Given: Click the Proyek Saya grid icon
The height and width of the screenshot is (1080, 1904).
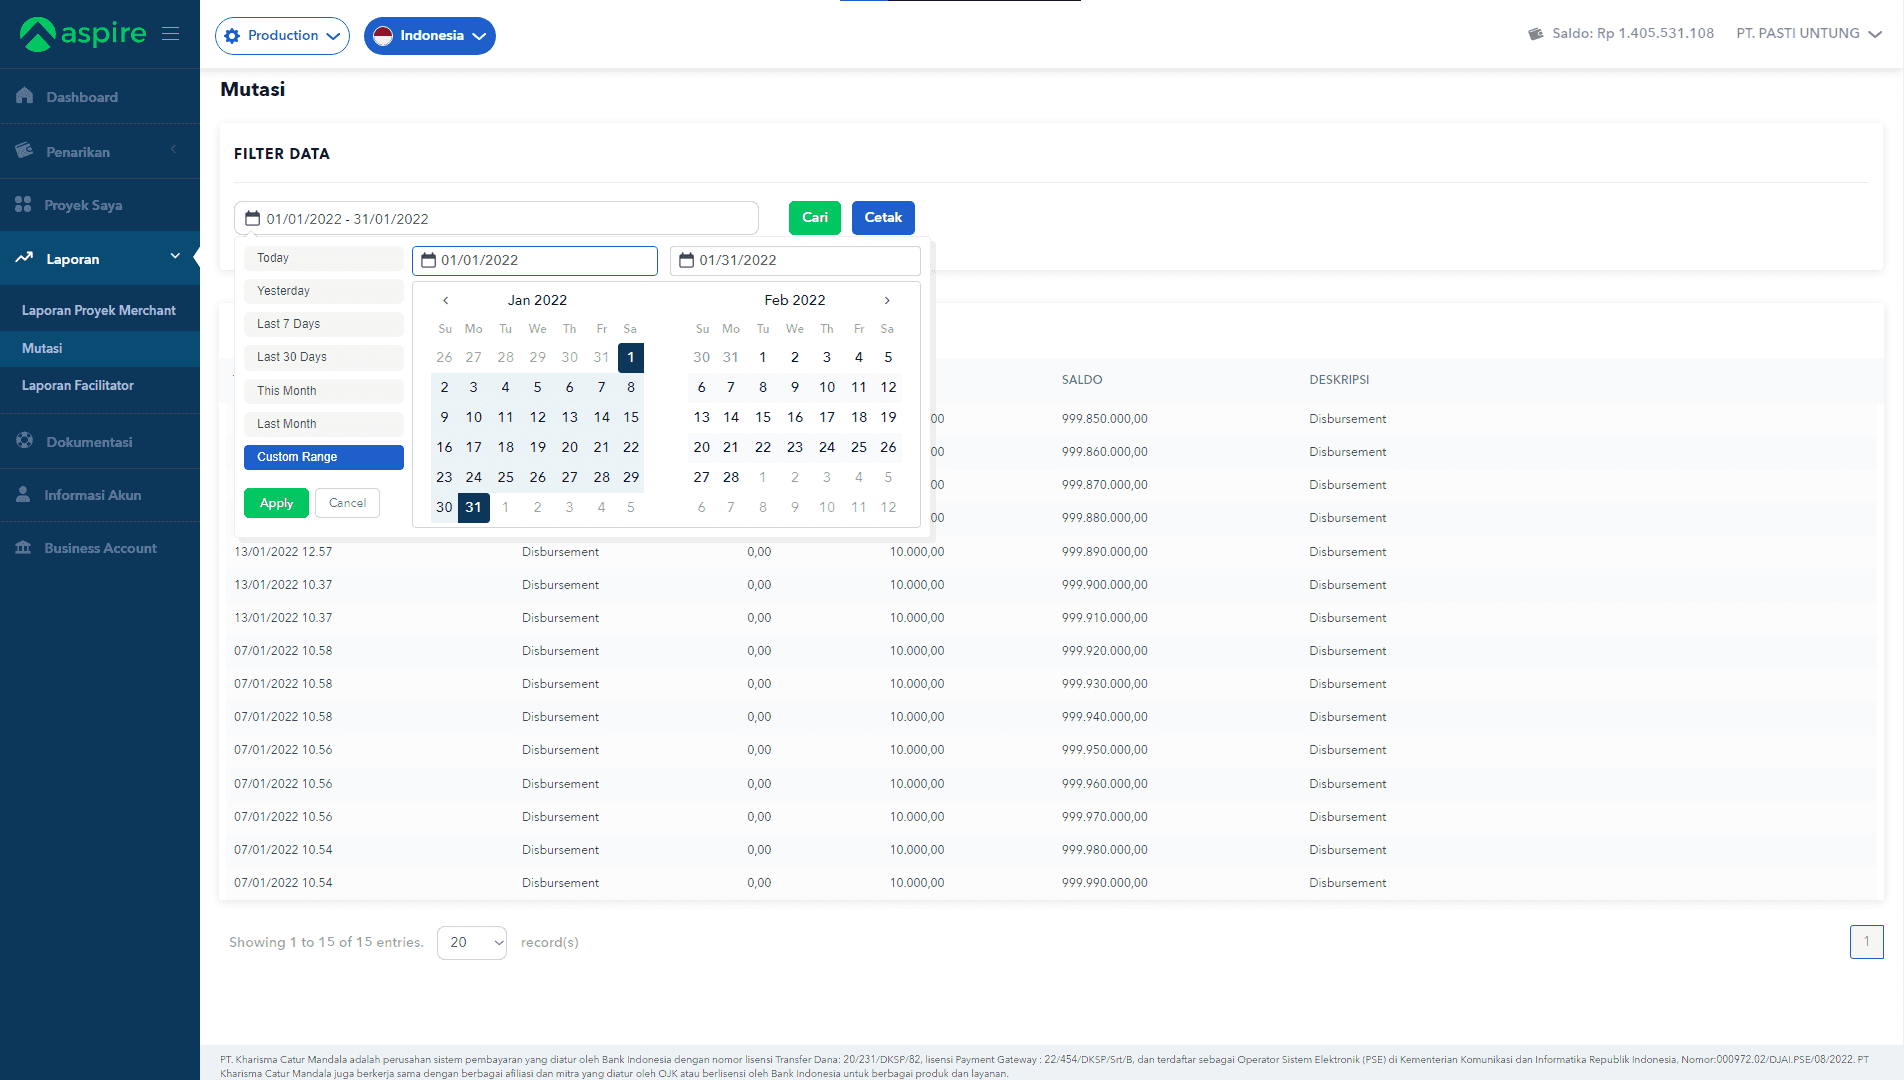Looking at the screenshot, I should tap(23, 204).
